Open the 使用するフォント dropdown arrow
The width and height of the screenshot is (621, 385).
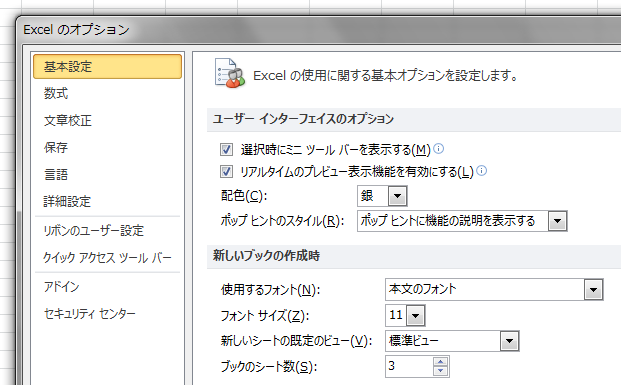tap(593, 290)
